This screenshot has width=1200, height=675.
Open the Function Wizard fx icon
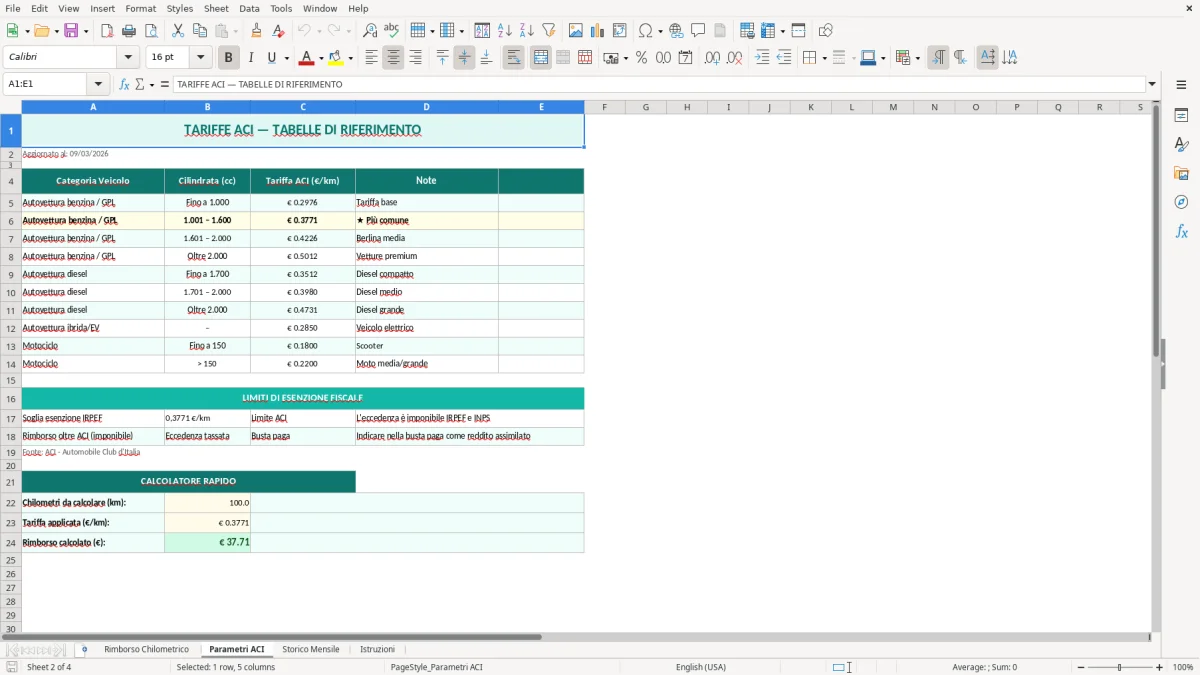[124, 84]
